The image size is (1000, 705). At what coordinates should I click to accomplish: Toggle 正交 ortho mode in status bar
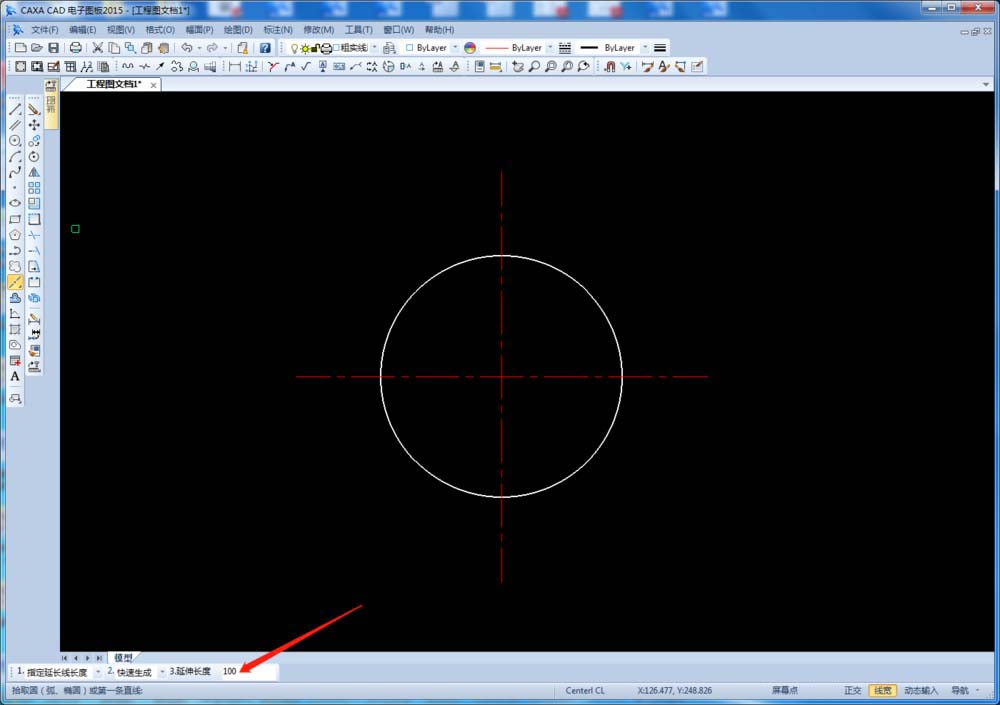(x=853, y=690)
